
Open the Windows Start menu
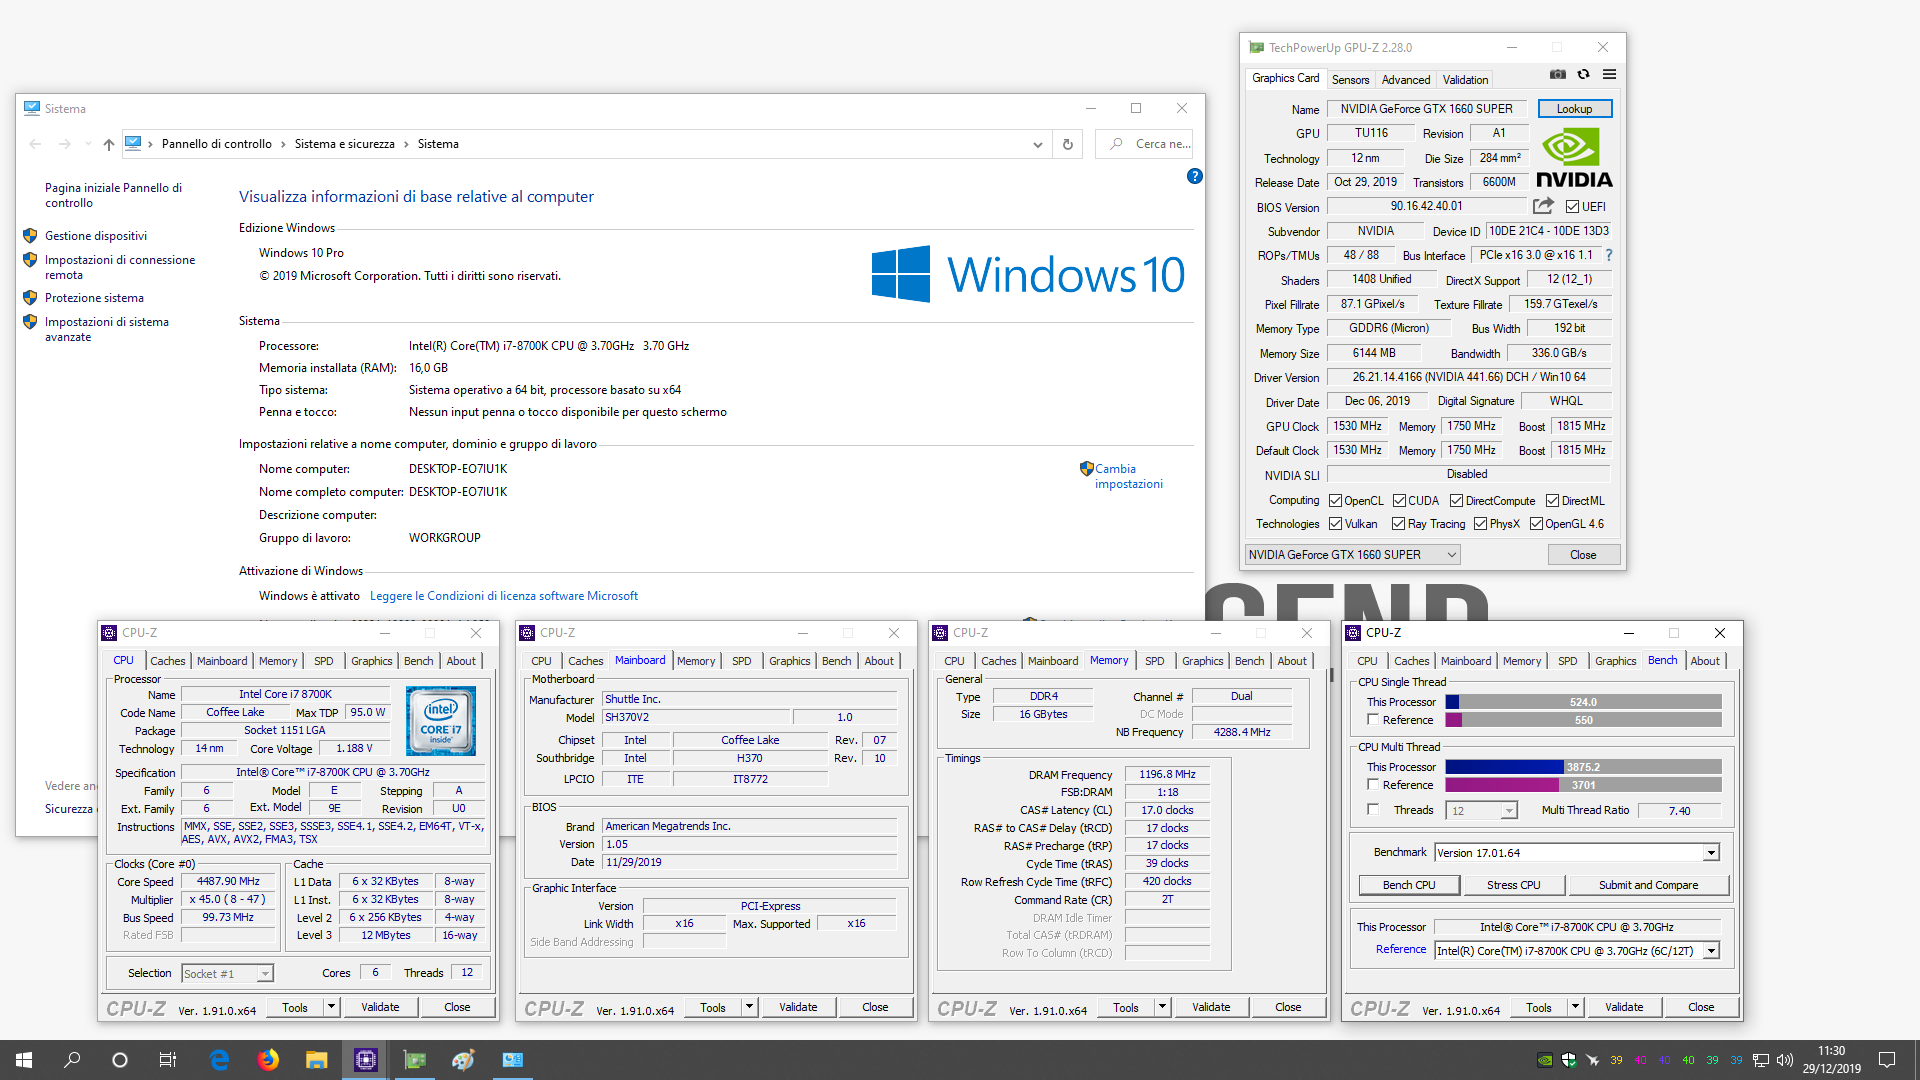pos(24,1060)
